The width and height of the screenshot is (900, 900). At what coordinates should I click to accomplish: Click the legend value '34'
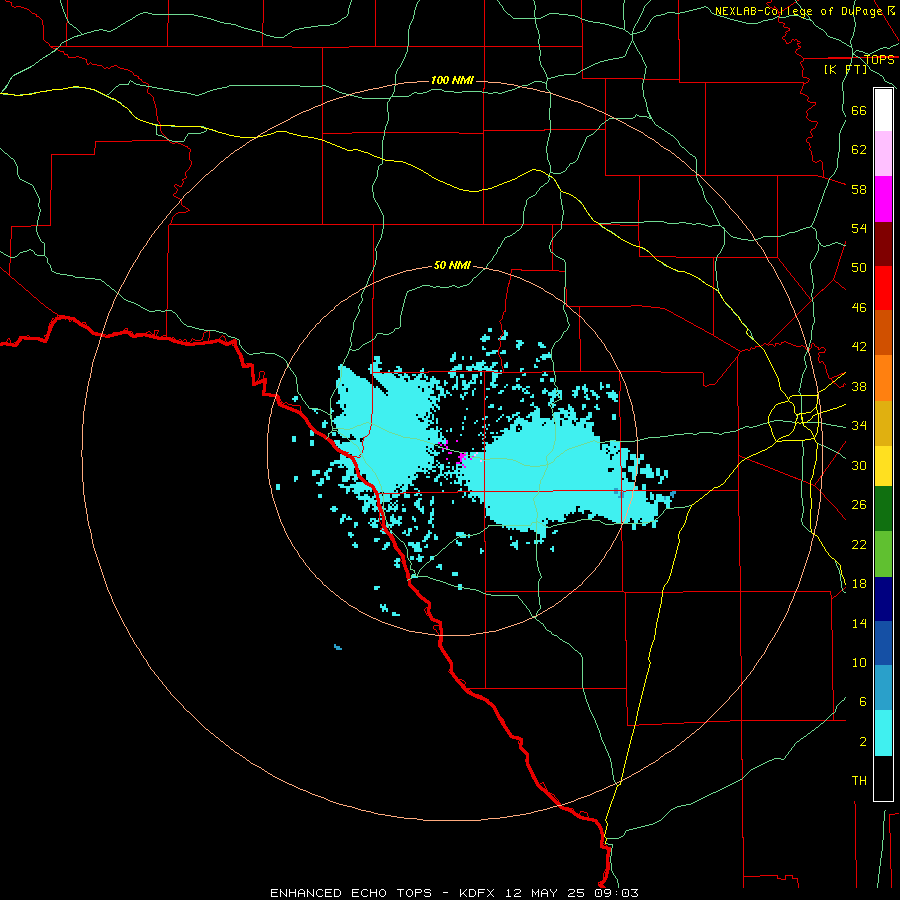[x=859, y=426]
